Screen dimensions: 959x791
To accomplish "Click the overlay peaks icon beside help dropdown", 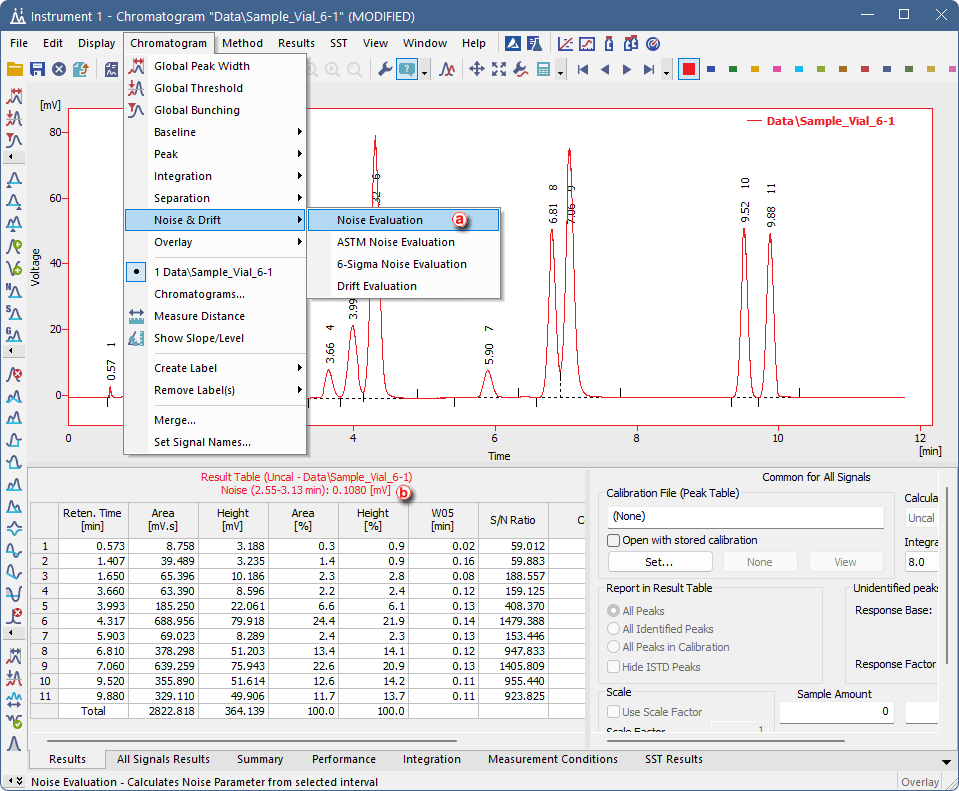I will (x=447, y=69).
